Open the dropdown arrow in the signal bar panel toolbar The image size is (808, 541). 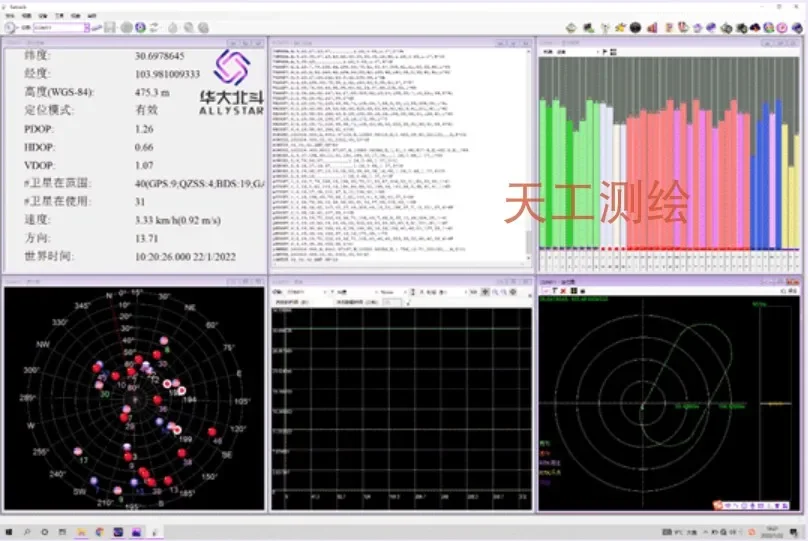tap(598, 52)
